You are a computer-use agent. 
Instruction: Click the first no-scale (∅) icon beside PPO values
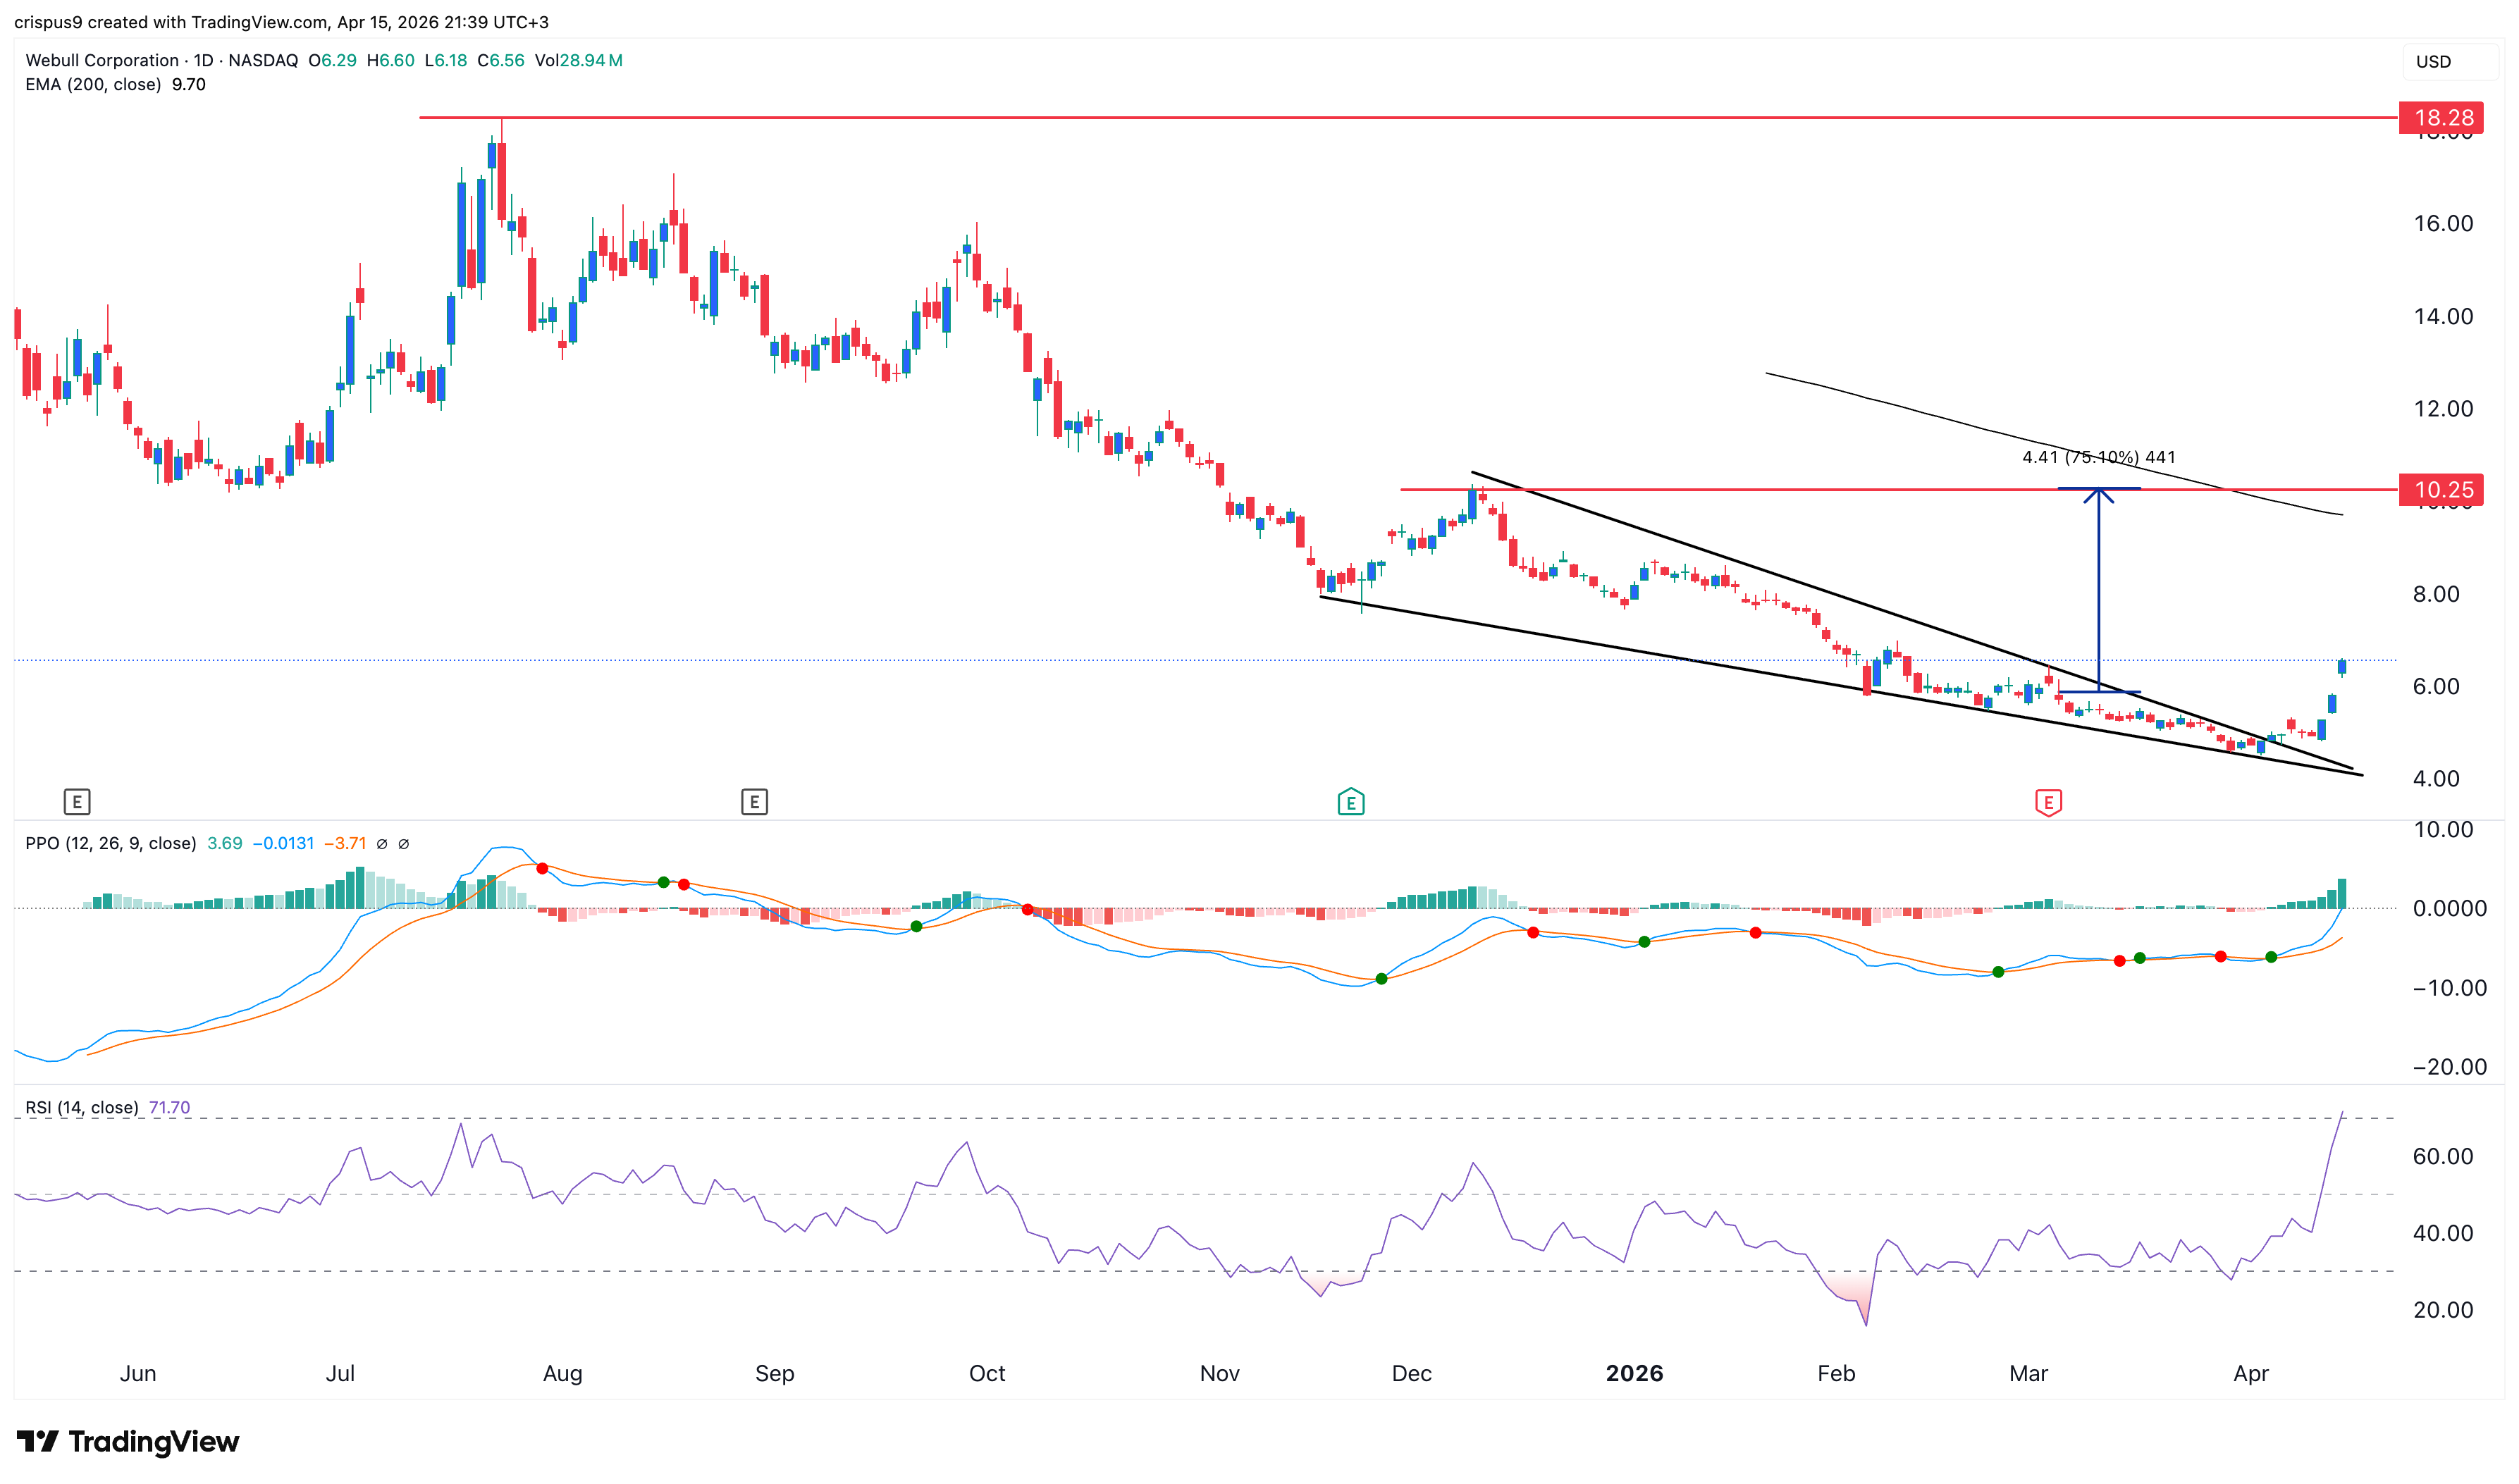[381, 843]
